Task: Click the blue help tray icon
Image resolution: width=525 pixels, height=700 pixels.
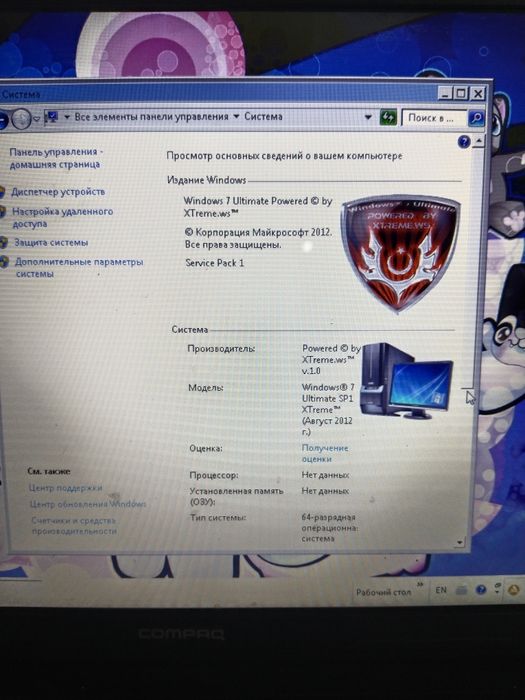Action: click(x=481, y=590)
